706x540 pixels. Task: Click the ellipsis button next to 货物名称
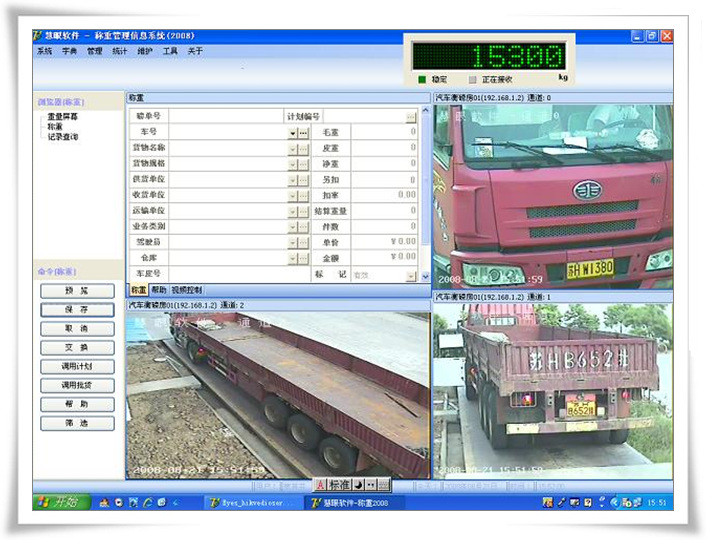point(303,149)
